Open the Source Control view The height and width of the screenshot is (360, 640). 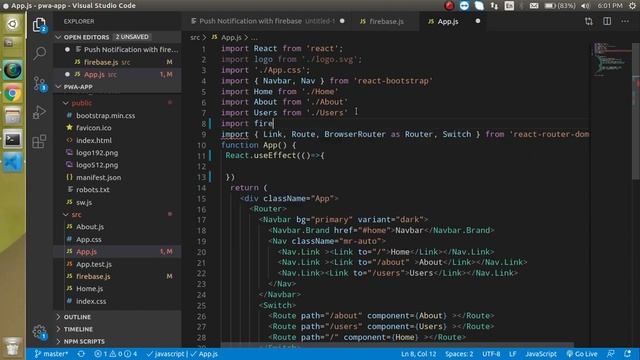[x=39, y=83]
